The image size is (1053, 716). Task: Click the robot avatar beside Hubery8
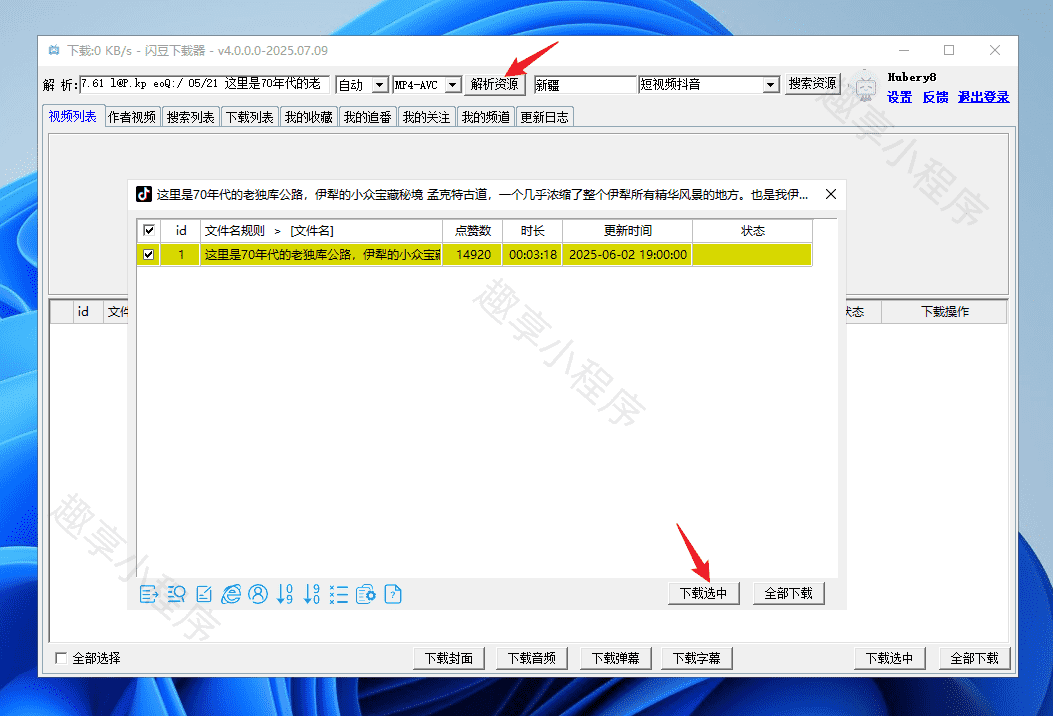(x=865, y=86)
